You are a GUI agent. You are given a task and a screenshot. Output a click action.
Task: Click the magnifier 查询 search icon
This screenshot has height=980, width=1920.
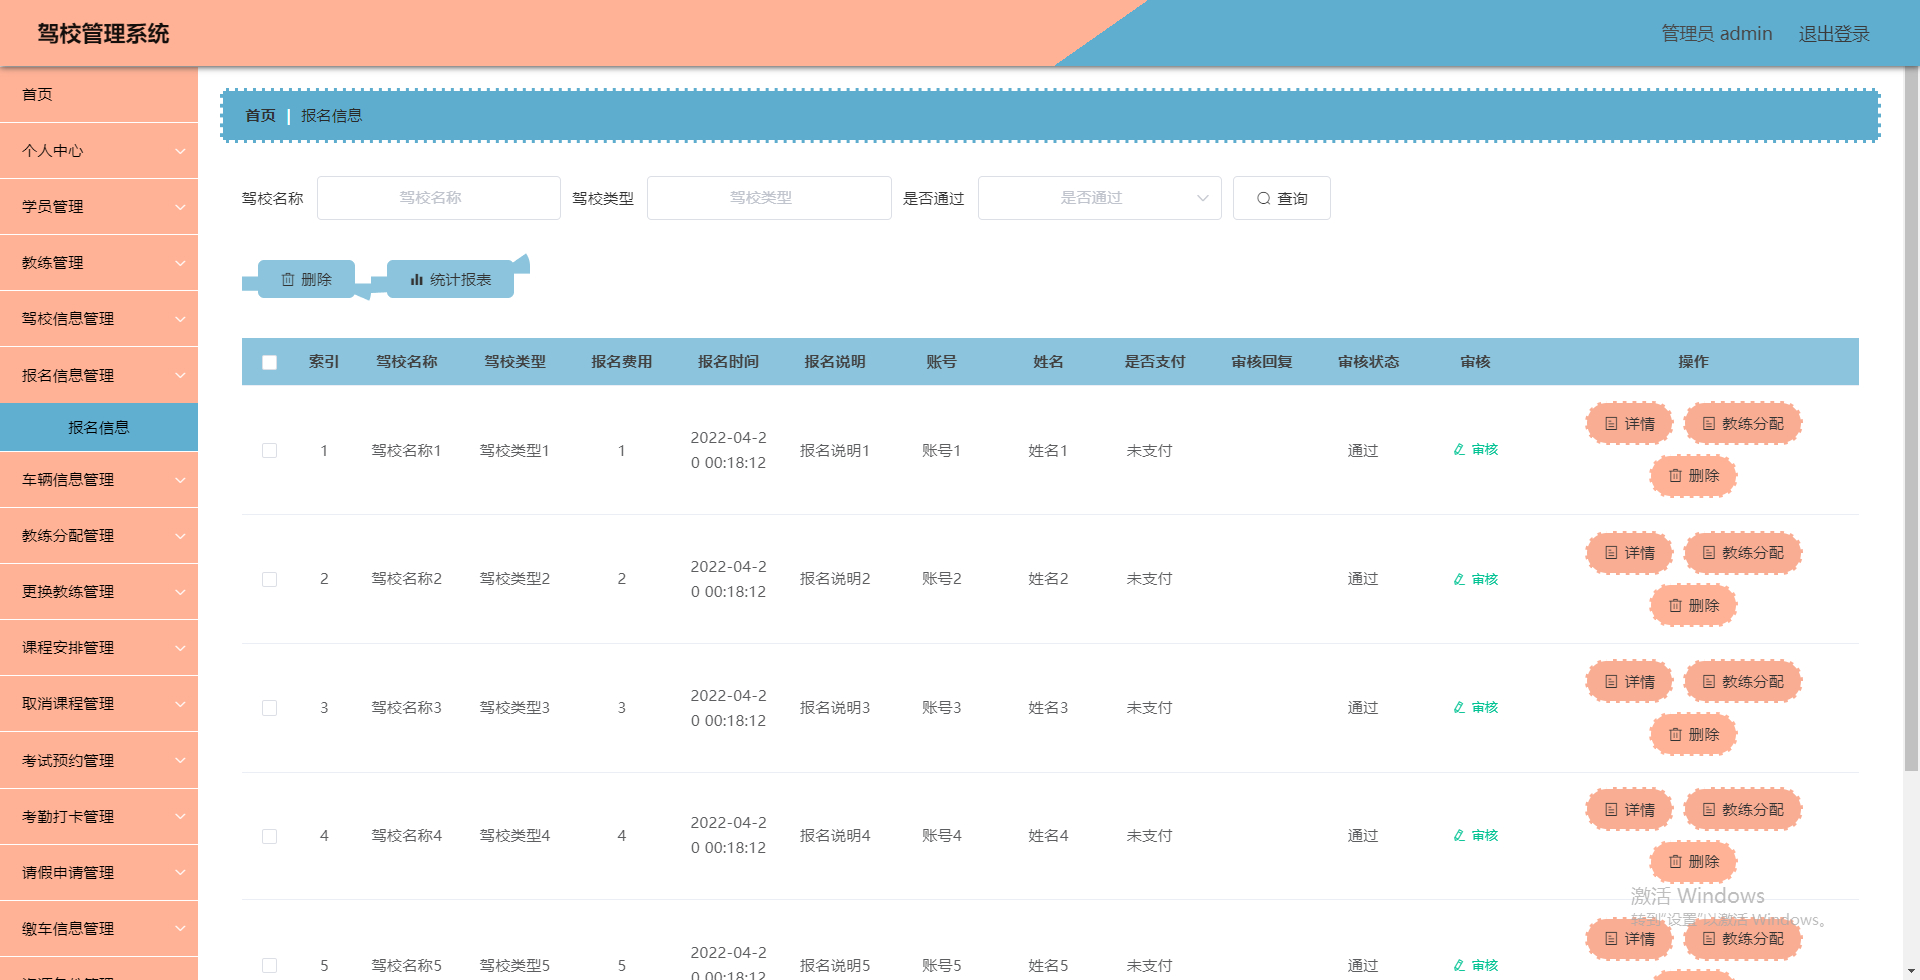tap(1263, 198)
